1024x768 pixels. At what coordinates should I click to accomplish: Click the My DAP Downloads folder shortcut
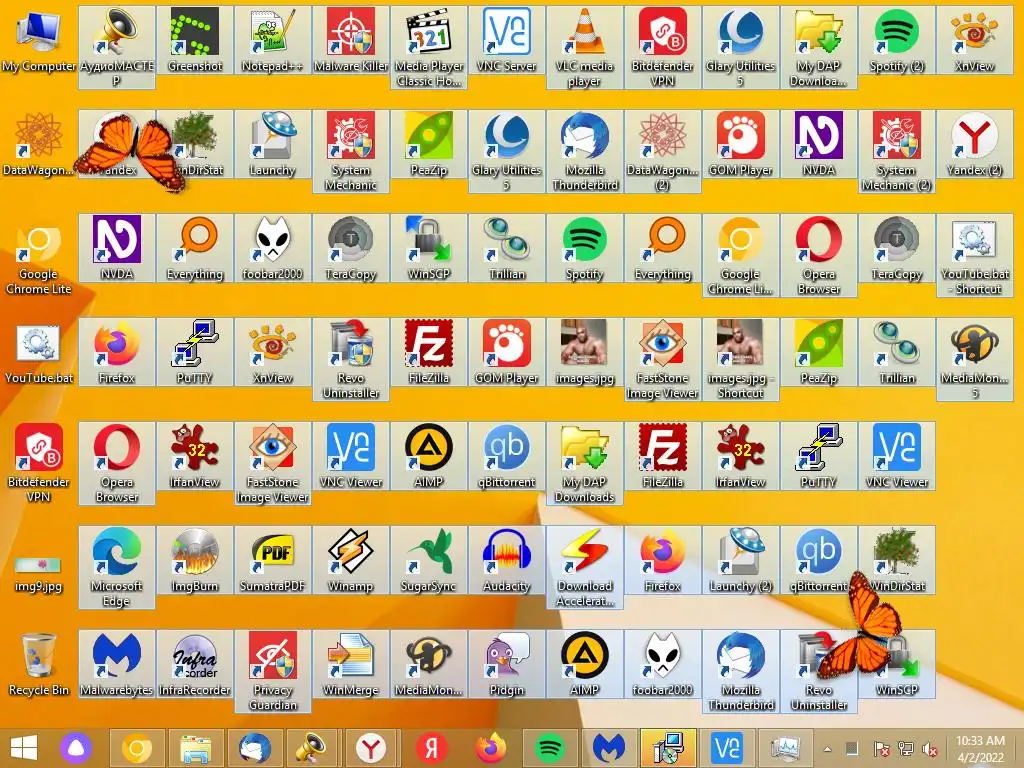pyautogui.click(x=584, y=464)
